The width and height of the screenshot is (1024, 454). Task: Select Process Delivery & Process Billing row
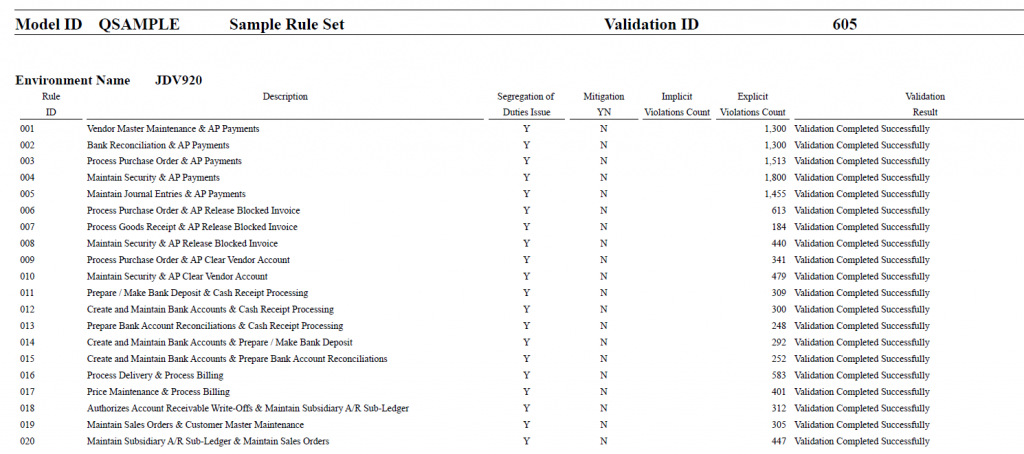pos(520,376)
